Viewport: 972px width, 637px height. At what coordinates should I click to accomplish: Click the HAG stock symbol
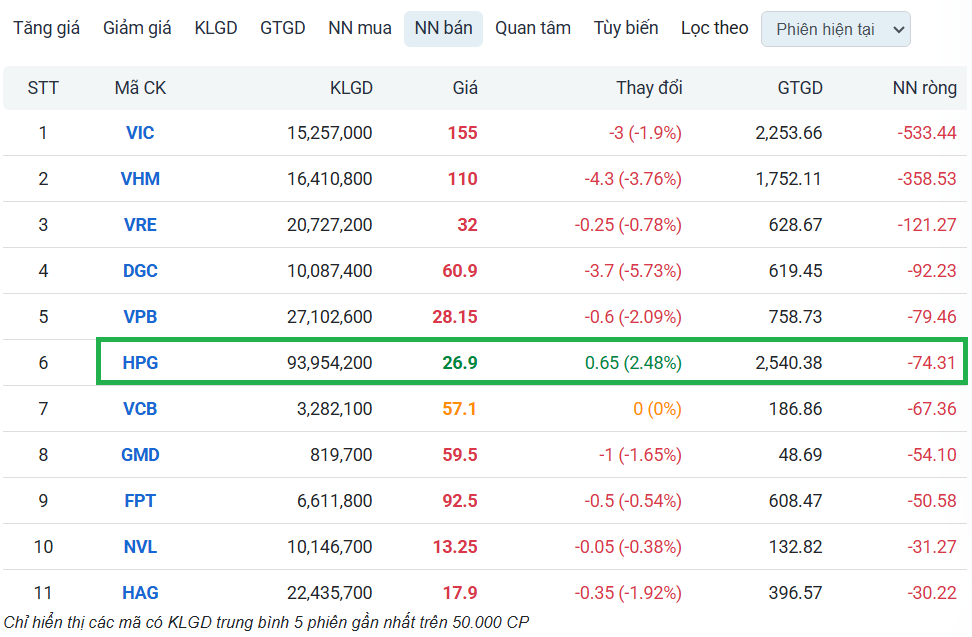click(140, 593)
